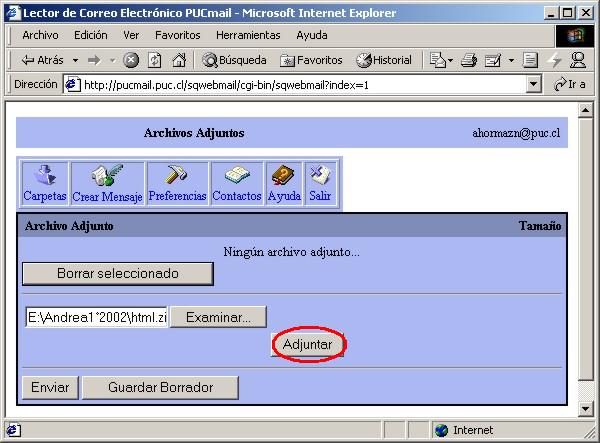Click the Guardar Borrador button
Image resolution: width=600 pixels, height=443 pixels.
pos(160,388)
